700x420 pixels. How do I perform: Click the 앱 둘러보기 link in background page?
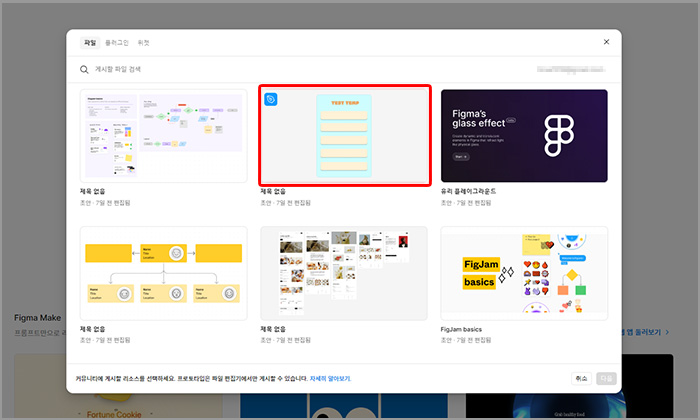coord(646,332)
